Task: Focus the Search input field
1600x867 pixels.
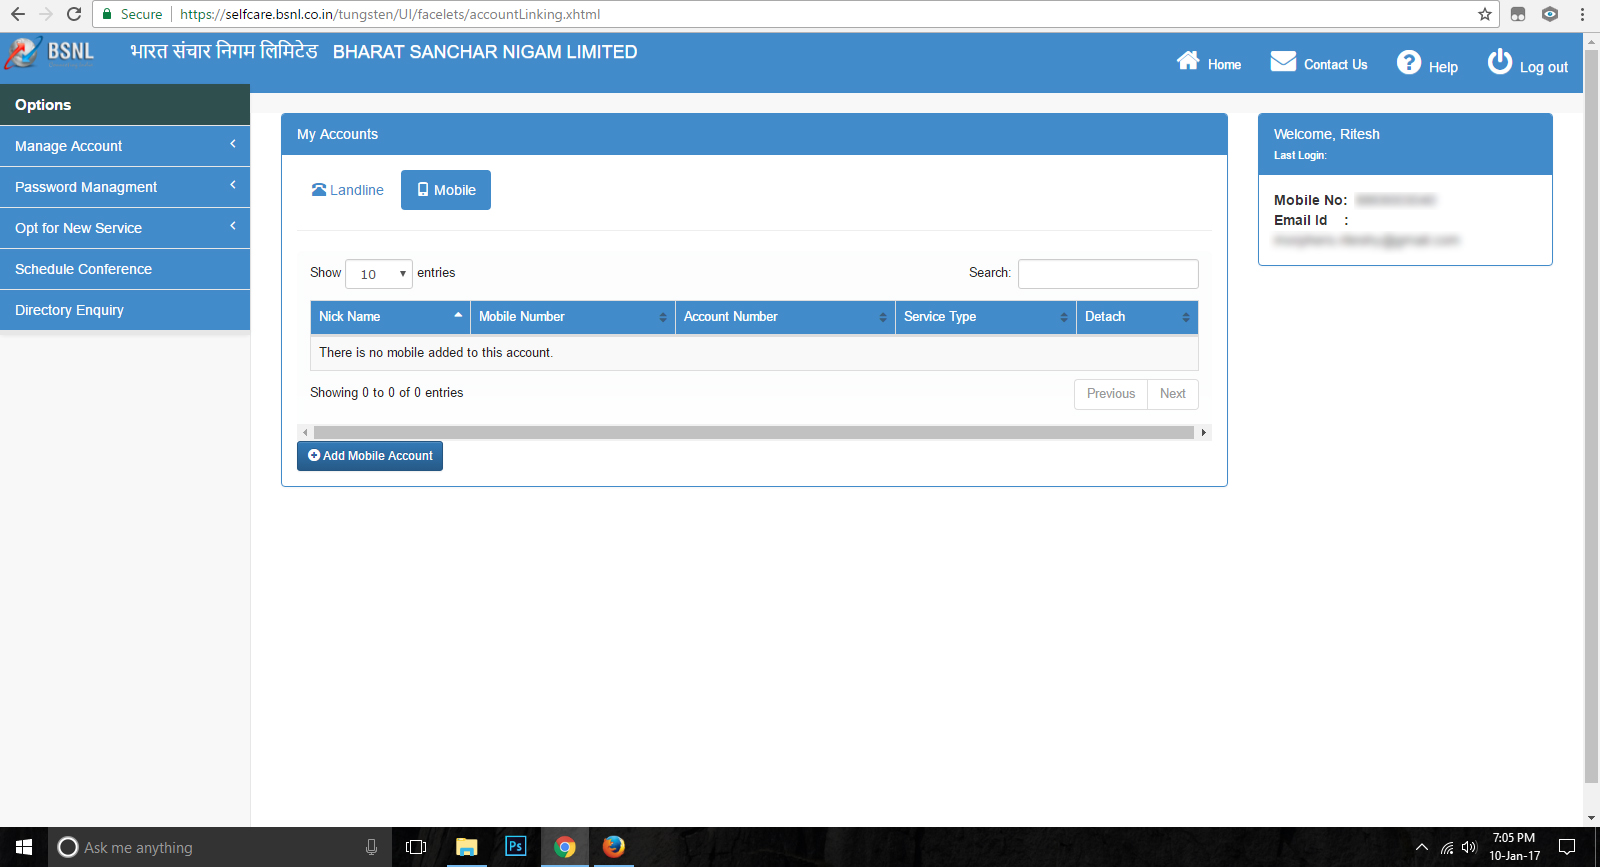Action: click(1108, 274)
